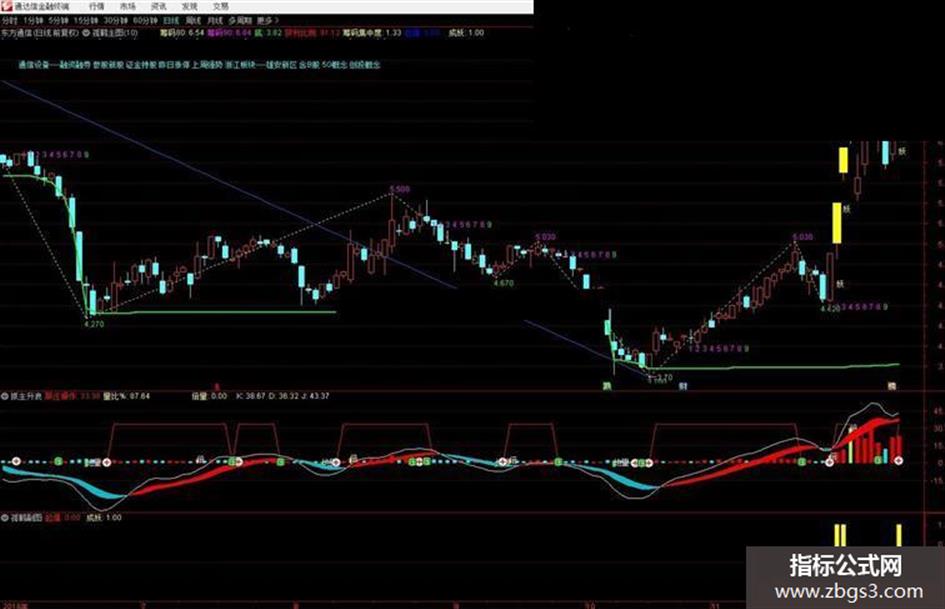Click the 量比% 87.64 value

point(127,396)
